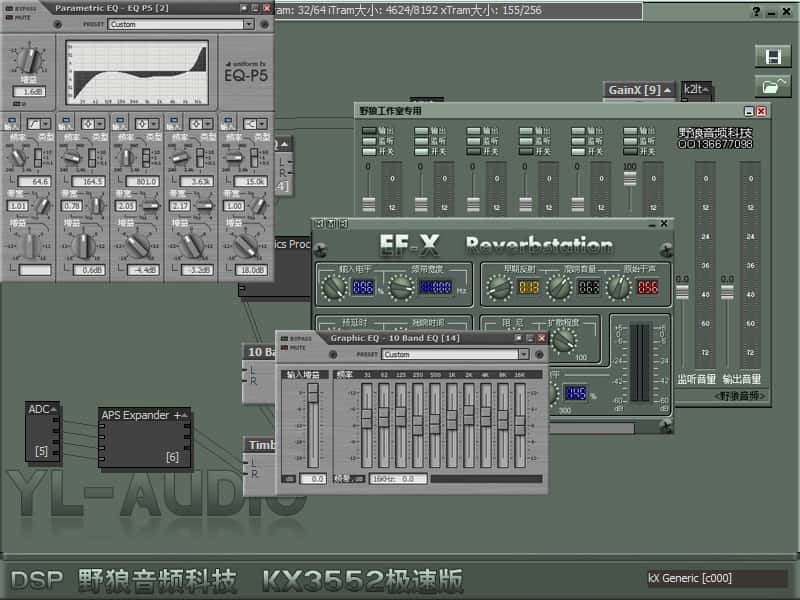Click the 16K band slider in Graphic EQ

[520, 424]
